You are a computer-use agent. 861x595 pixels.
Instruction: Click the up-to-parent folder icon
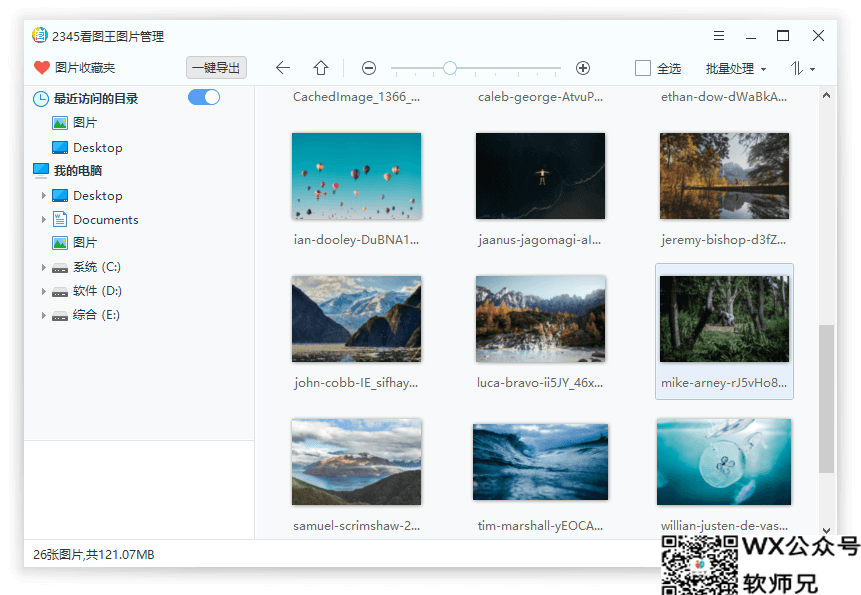pos(321,67)
